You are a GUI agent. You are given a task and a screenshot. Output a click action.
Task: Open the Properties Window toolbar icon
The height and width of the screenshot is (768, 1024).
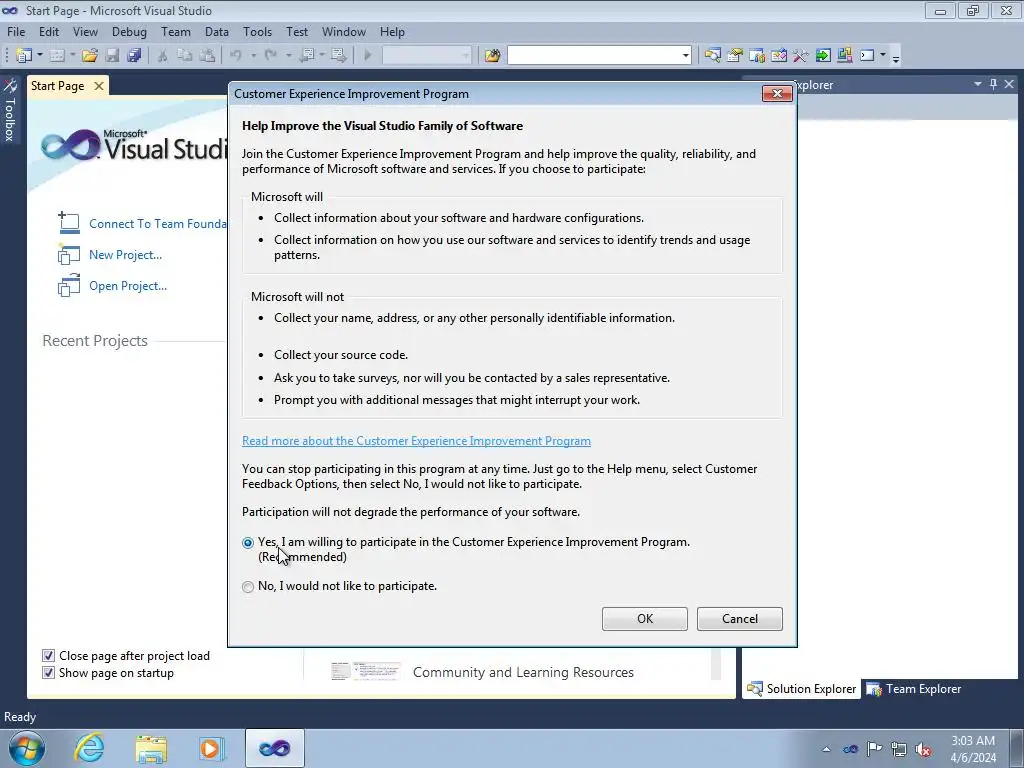735,56
